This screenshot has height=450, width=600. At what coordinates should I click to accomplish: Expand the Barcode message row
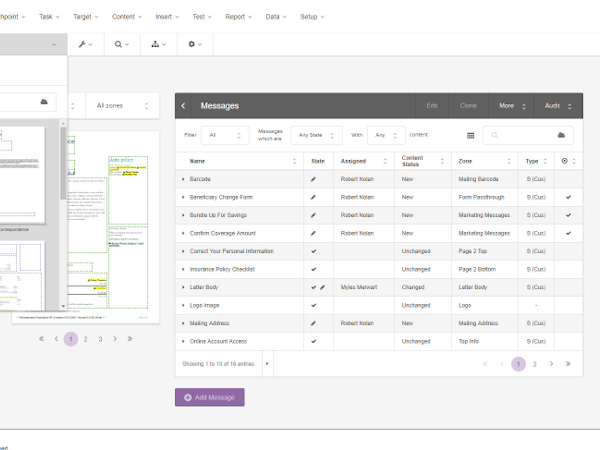183,179
